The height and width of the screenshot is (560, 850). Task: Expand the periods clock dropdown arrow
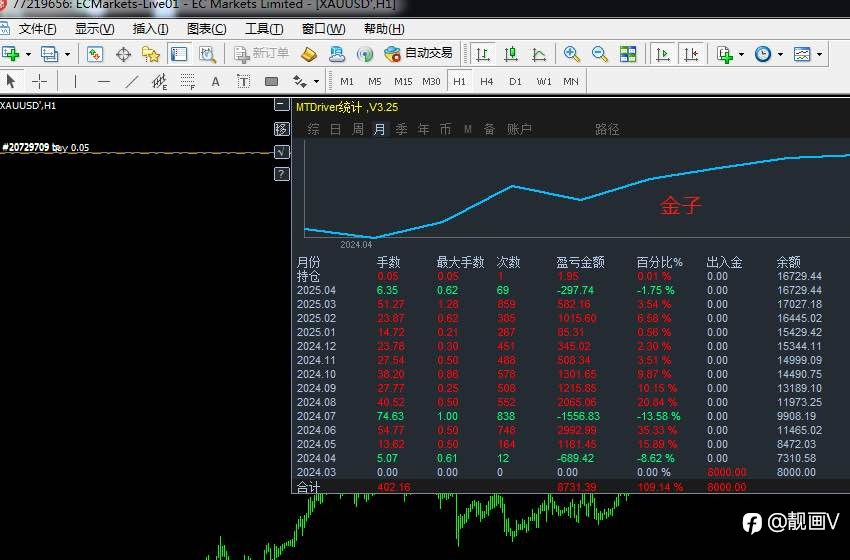(780, 54)
